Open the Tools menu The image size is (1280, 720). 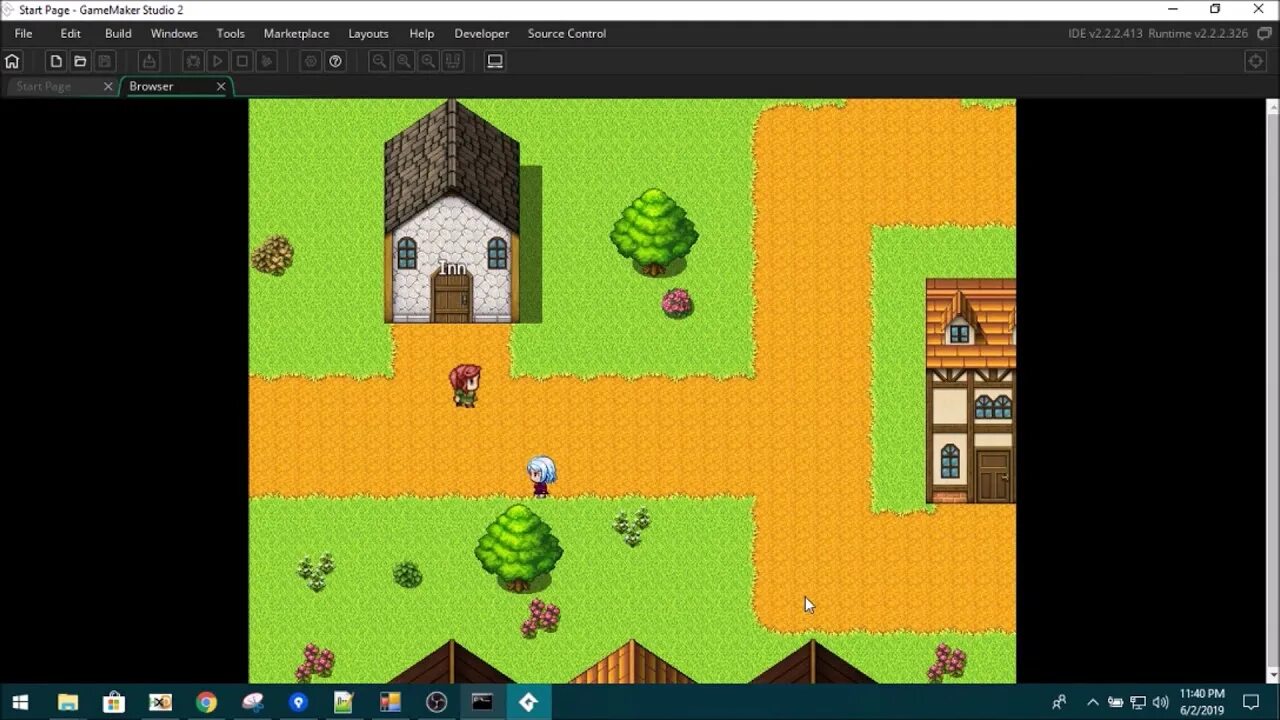[230, 33]
